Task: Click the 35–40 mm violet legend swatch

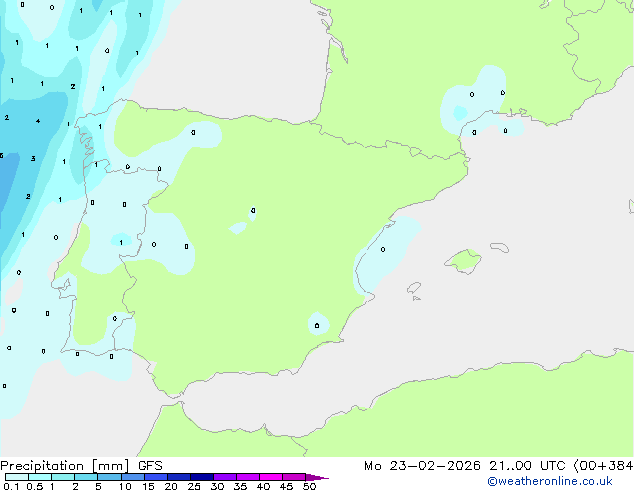Action: pos(247,477)
